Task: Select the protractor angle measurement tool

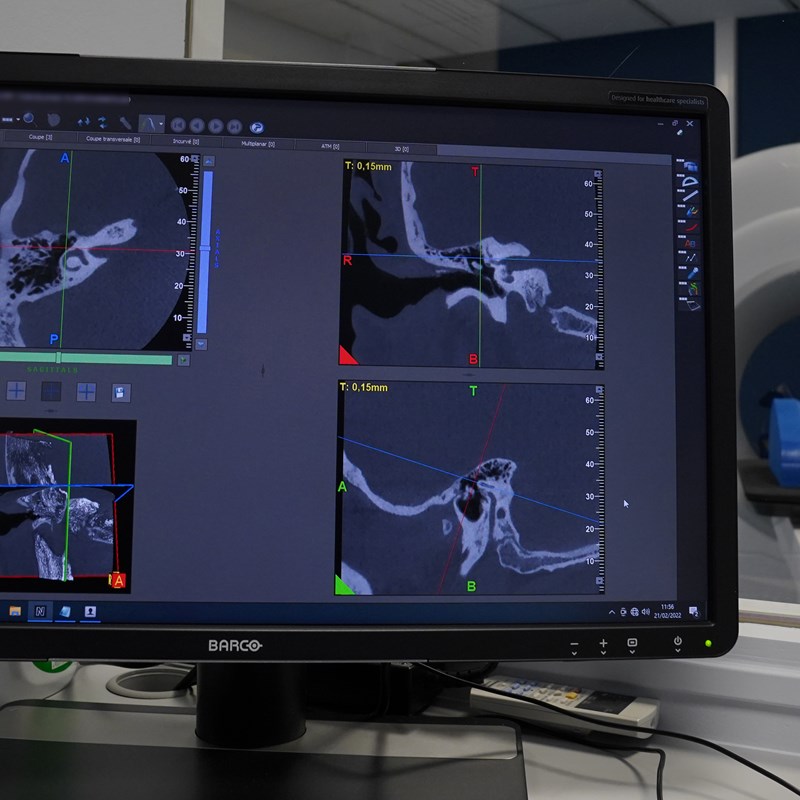Action: click(690, 183)
